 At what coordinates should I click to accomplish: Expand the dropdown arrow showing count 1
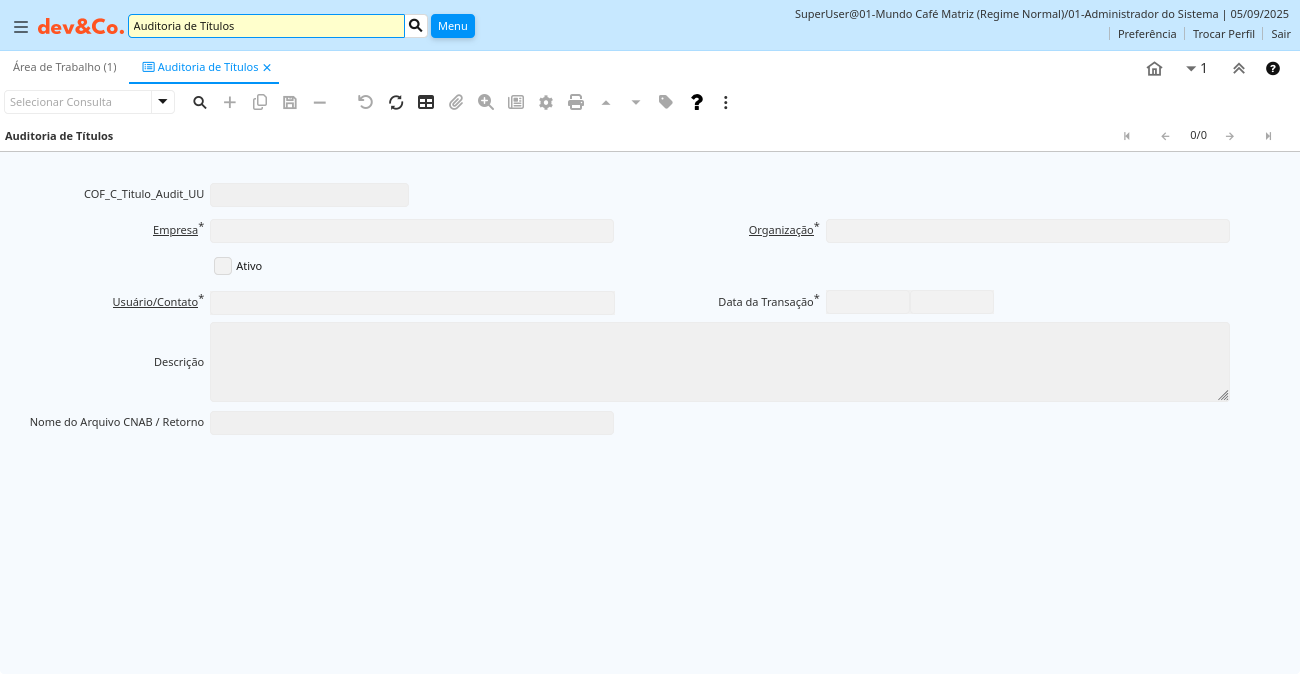click(x=1196, y=69)
